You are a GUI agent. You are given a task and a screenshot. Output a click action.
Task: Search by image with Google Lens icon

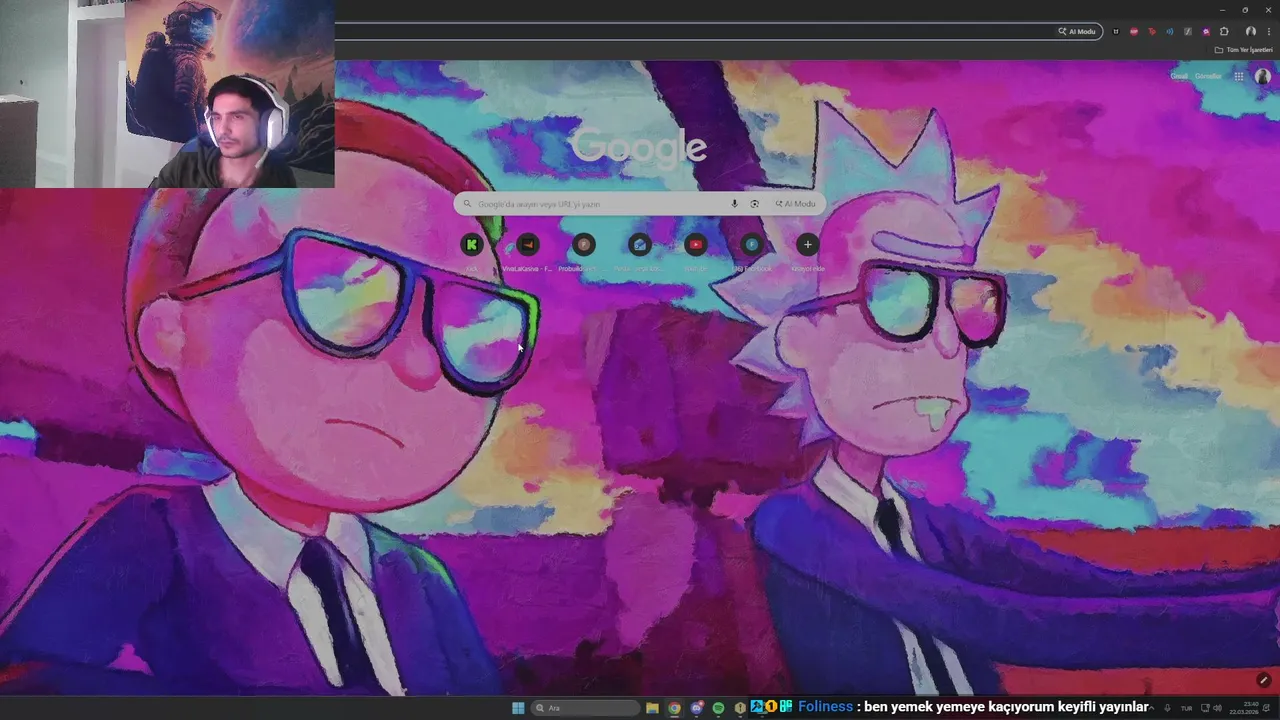(755, 204)
